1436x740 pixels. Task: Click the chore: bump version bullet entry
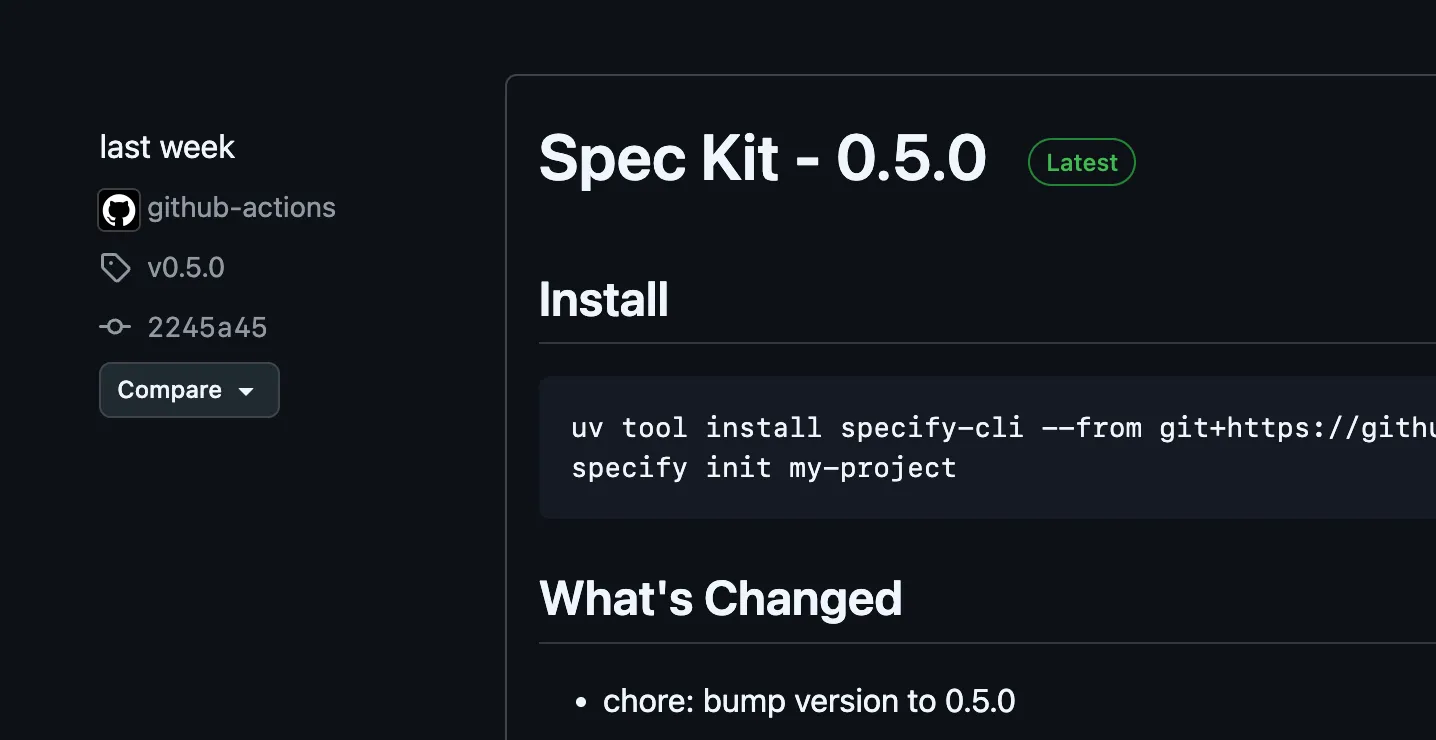click(x=809, y=701)
